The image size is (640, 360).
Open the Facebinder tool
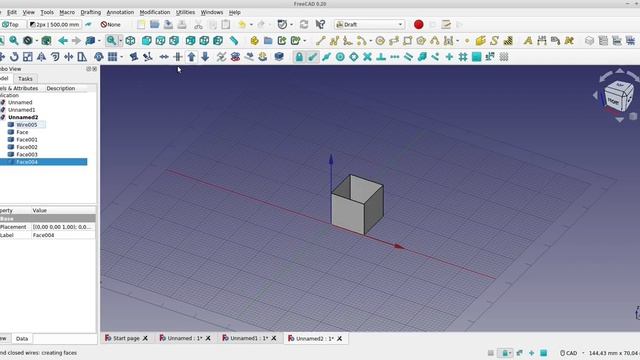click(480, 40)
